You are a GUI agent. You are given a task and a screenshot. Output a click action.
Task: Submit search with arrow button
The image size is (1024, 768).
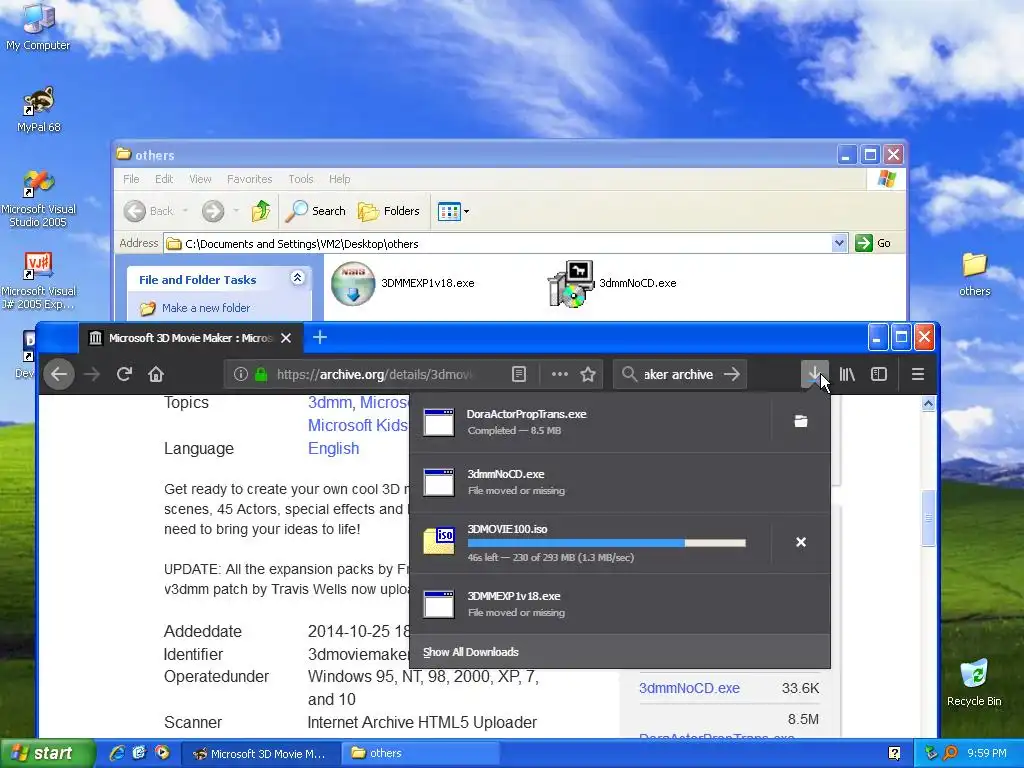732,374
